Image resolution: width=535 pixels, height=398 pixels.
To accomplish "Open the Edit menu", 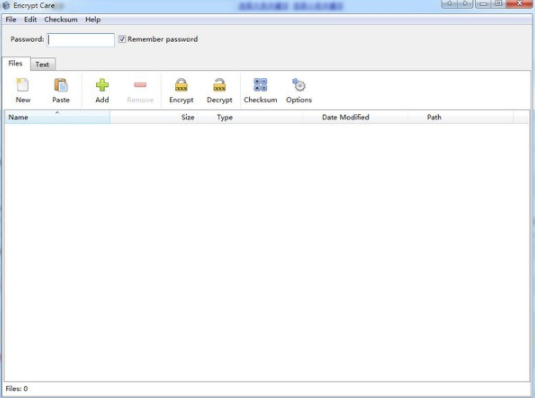I will pos(30,19).
